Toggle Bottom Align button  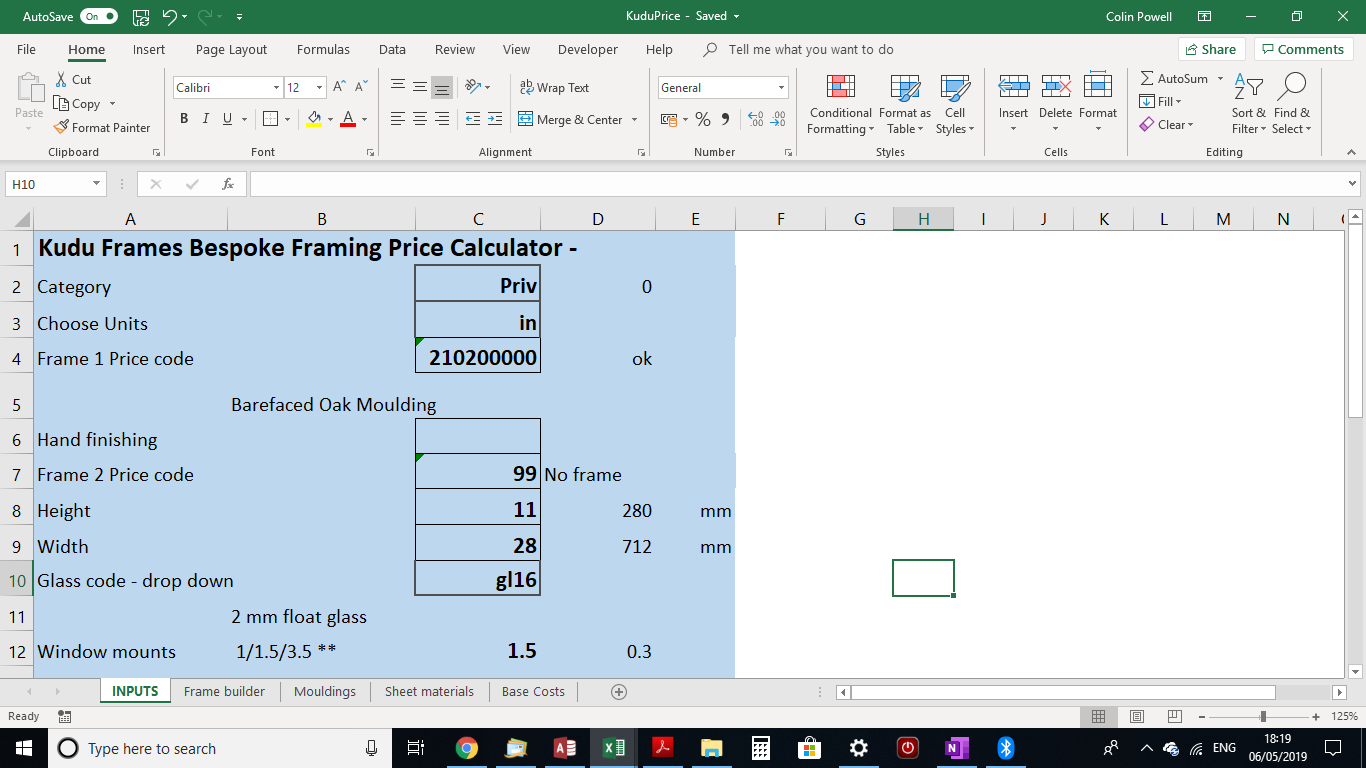(x=442, y=87)
